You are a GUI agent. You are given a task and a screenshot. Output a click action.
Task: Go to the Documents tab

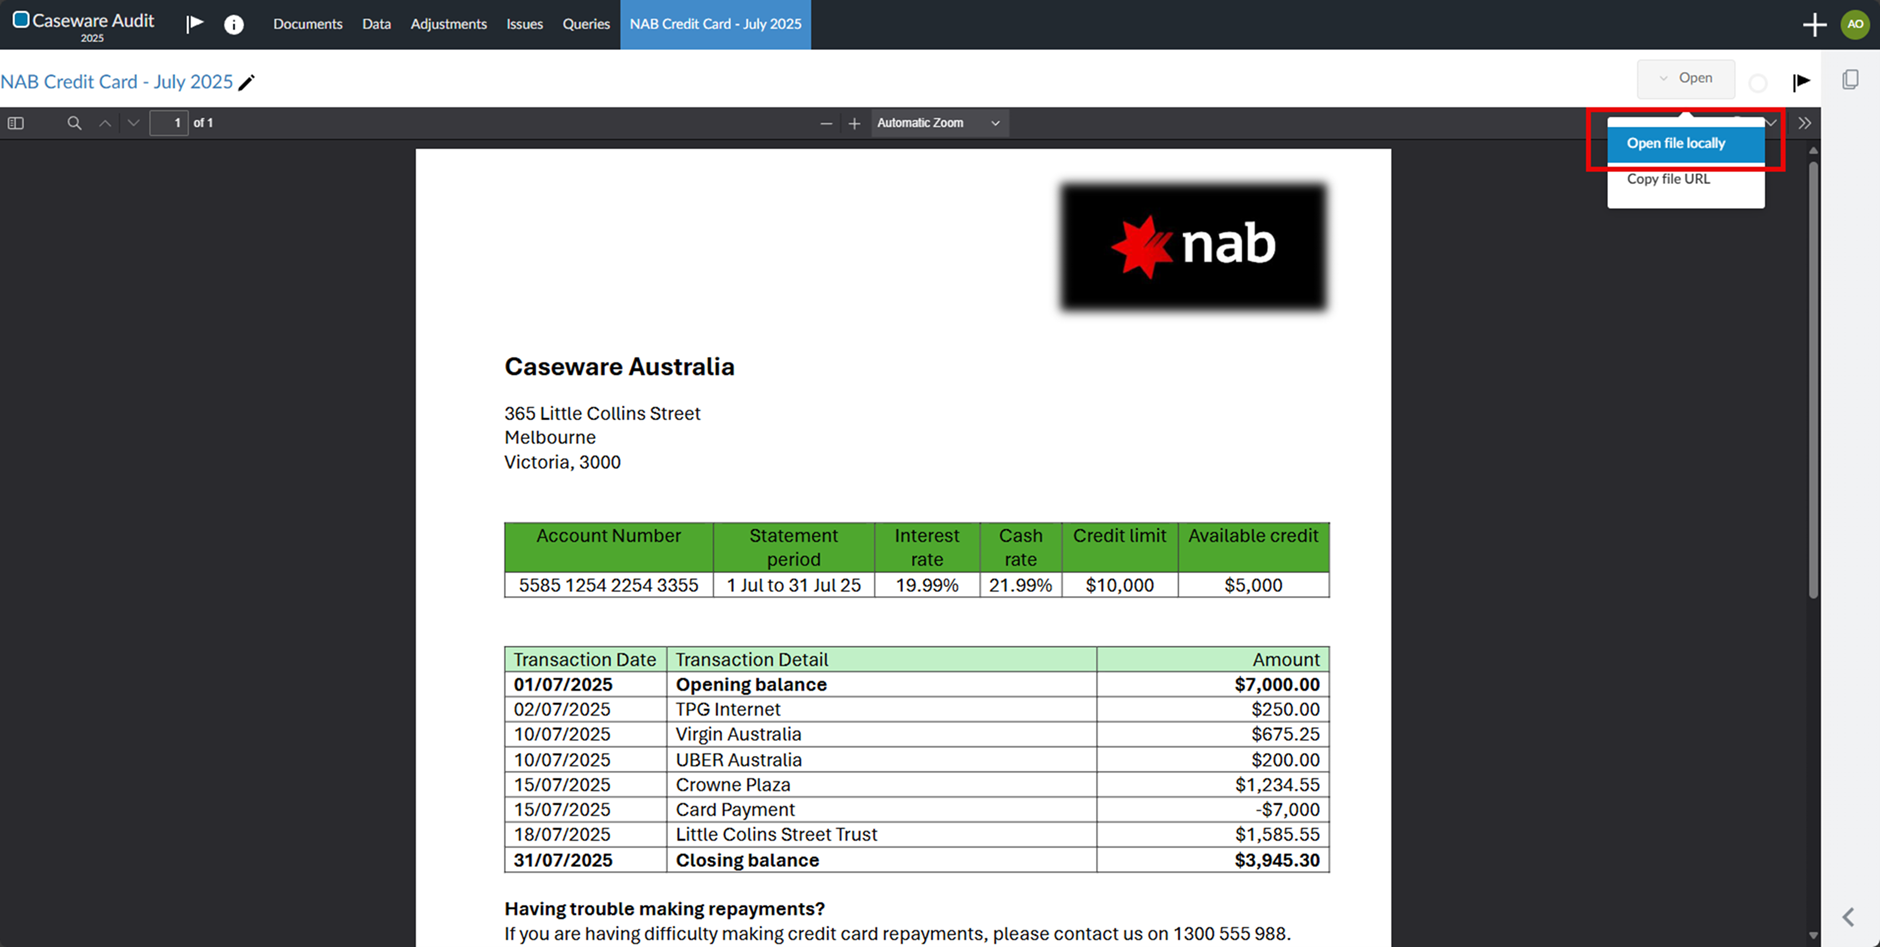coord(308,24)
